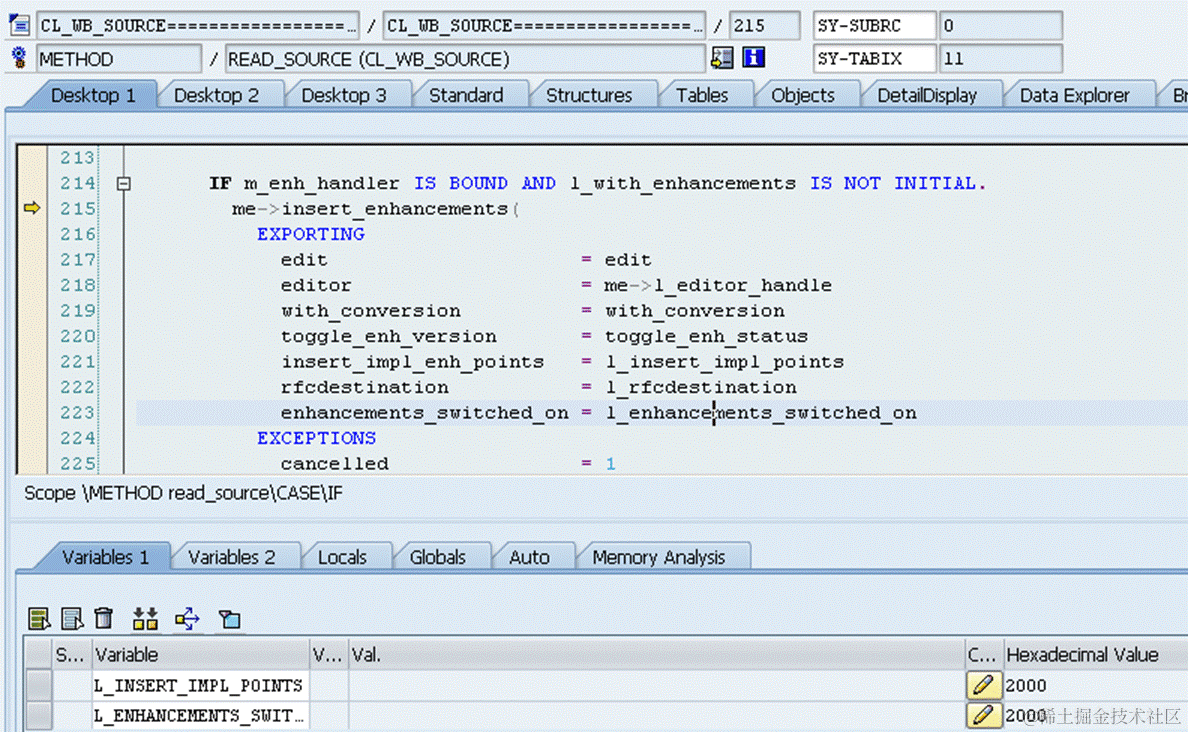Click the SY-TABIX value field showing 11

(x=1000, y=59)
